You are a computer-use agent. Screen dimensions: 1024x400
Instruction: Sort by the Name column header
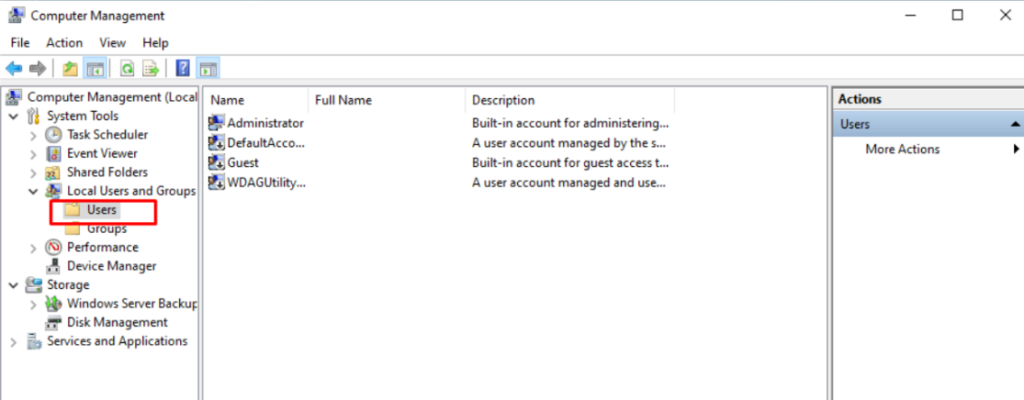[257, 100]
